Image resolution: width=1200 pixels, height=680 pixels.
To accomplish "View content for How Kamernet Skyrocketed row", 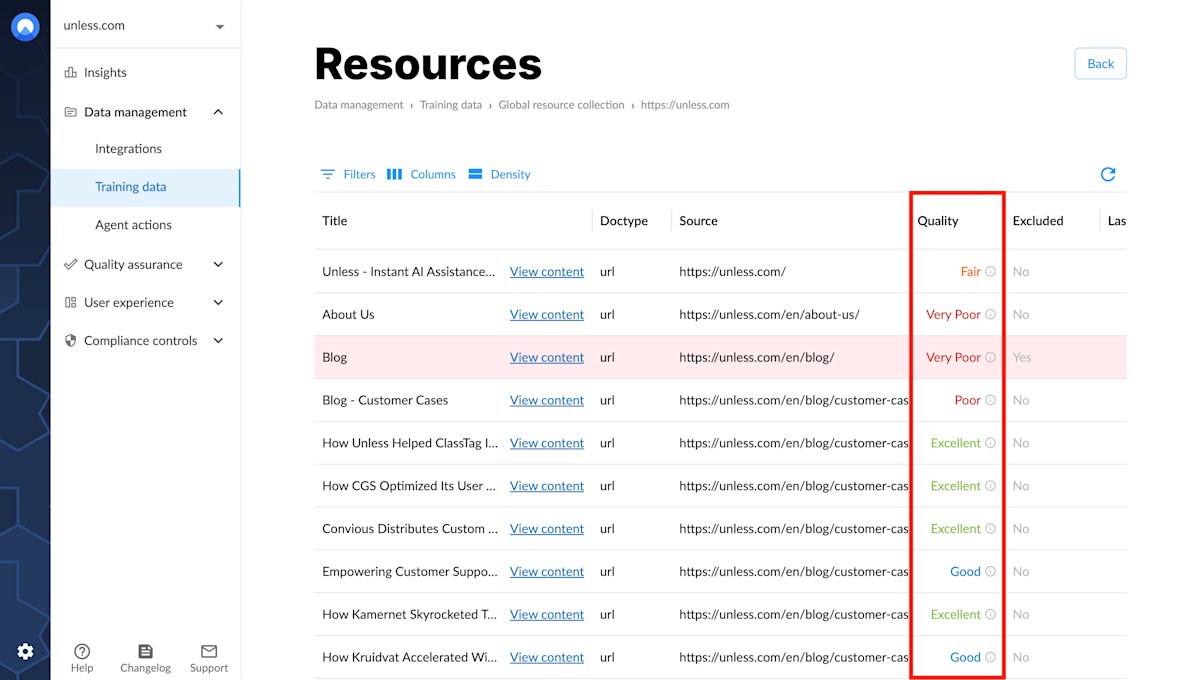I will tap(547, 614).
